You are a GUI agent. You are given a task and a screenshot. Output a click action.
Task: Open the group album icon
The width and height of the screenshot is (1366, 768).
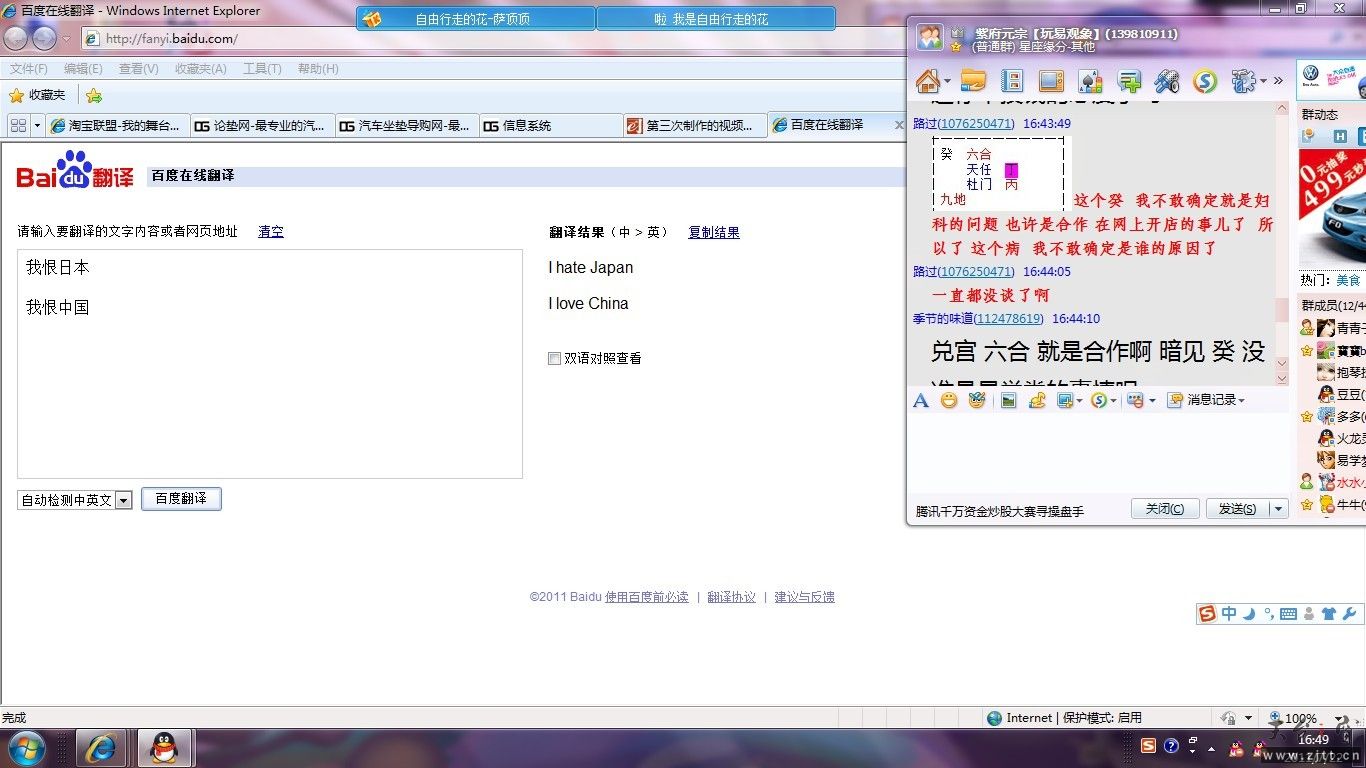click(x=1011, y=81)
